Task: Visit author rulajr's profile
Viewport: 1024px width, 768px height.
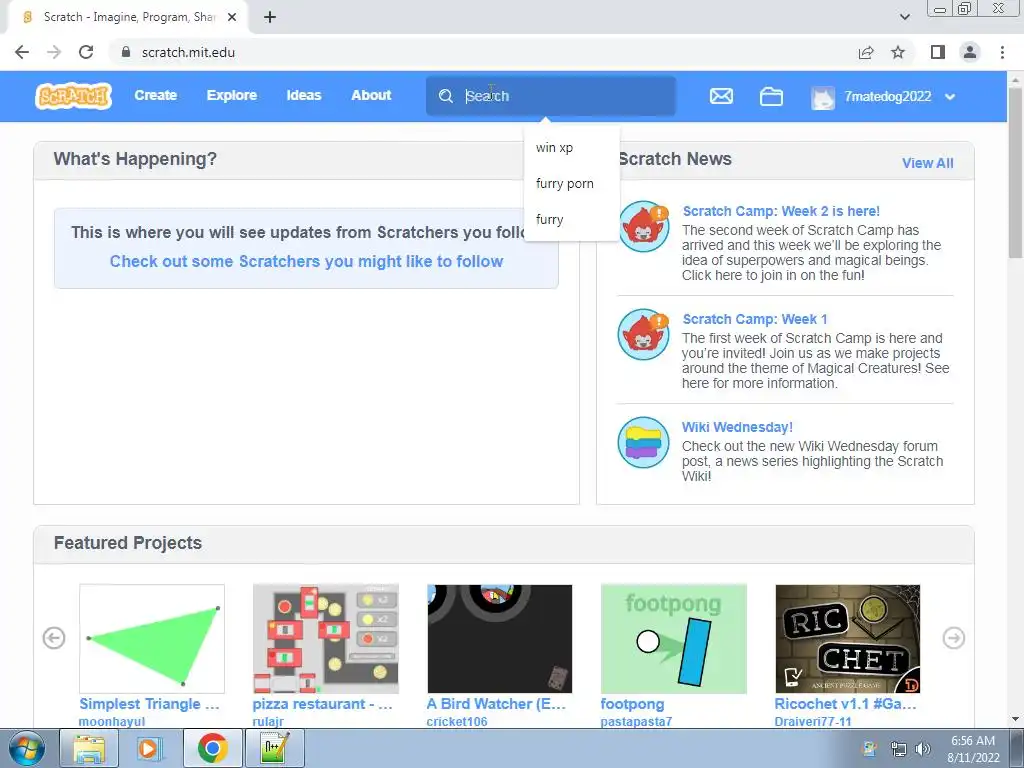Action: 268,722
